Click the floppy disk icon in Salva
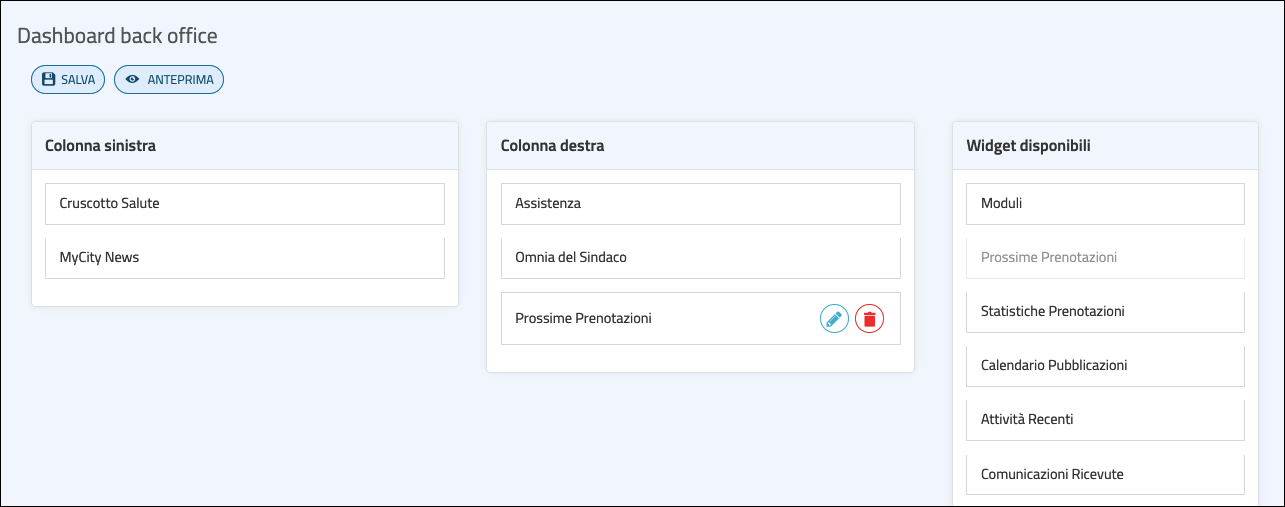This screenshot has height=507, width=1285. [x=48, y=80]
